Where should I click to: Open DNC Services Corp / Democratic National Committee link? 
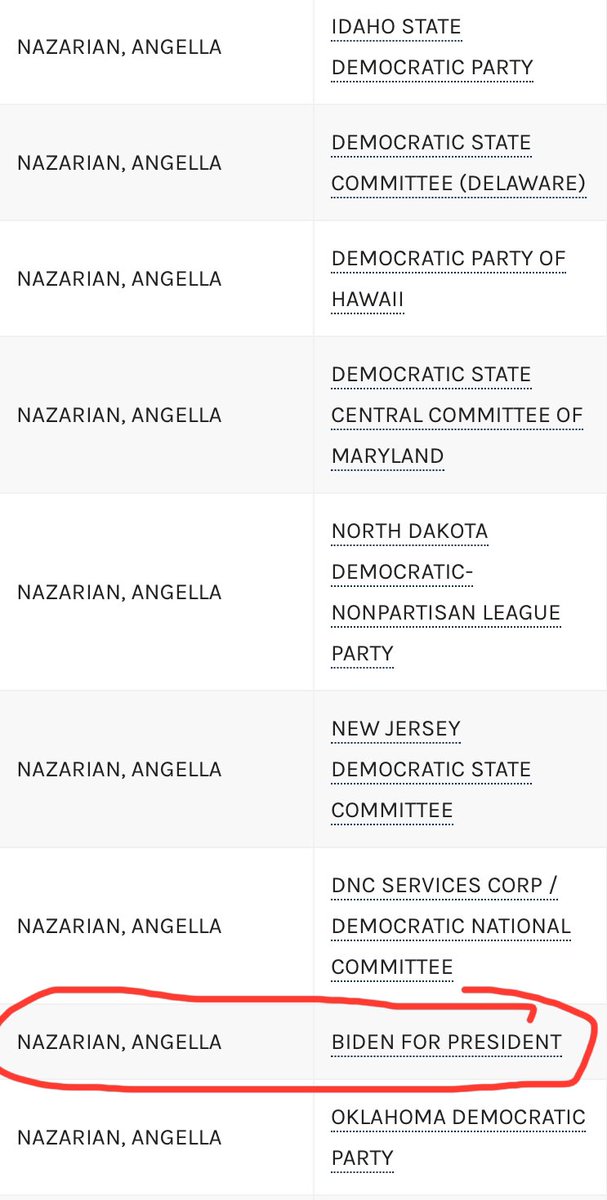click(x=450, y=927)
